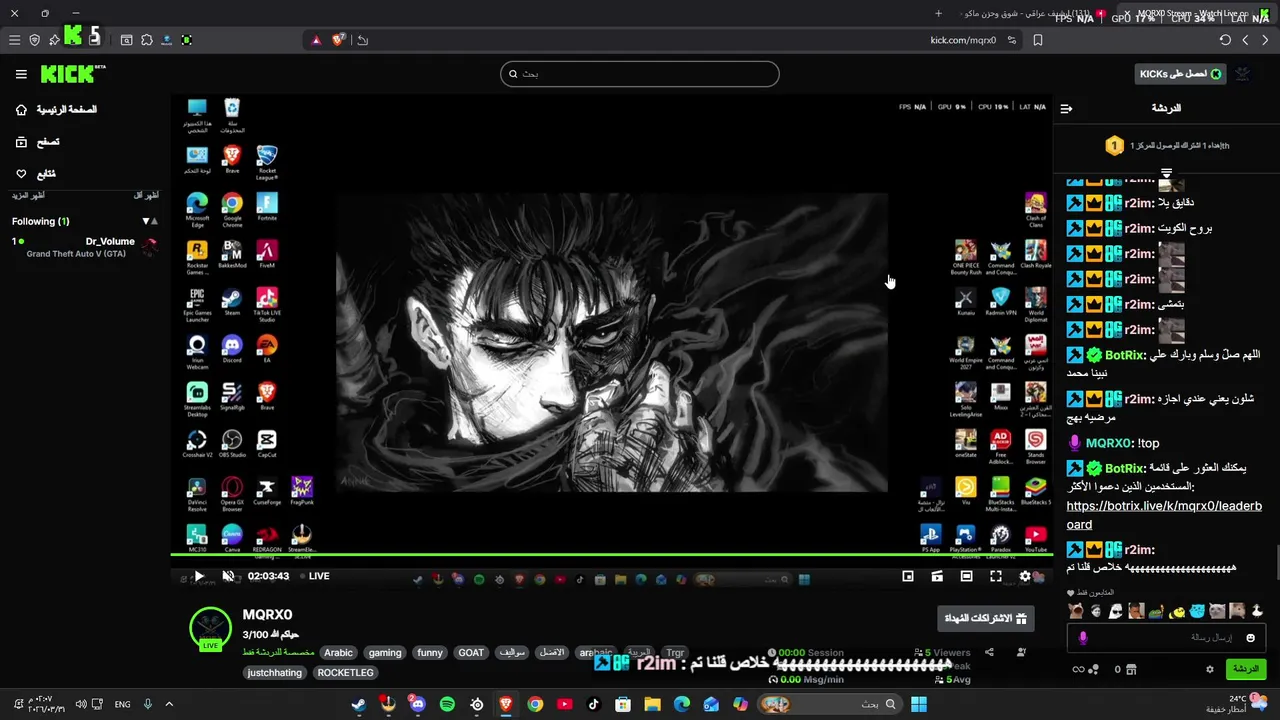1280x720 pixels.
Task: Open the home page sidebar link
Action: coord(58,109)
